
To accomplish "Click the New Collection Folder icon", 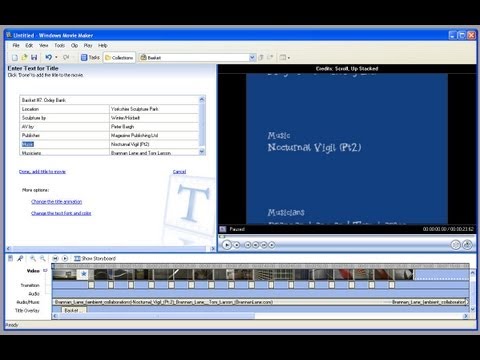I will click(x=270, y=57).
